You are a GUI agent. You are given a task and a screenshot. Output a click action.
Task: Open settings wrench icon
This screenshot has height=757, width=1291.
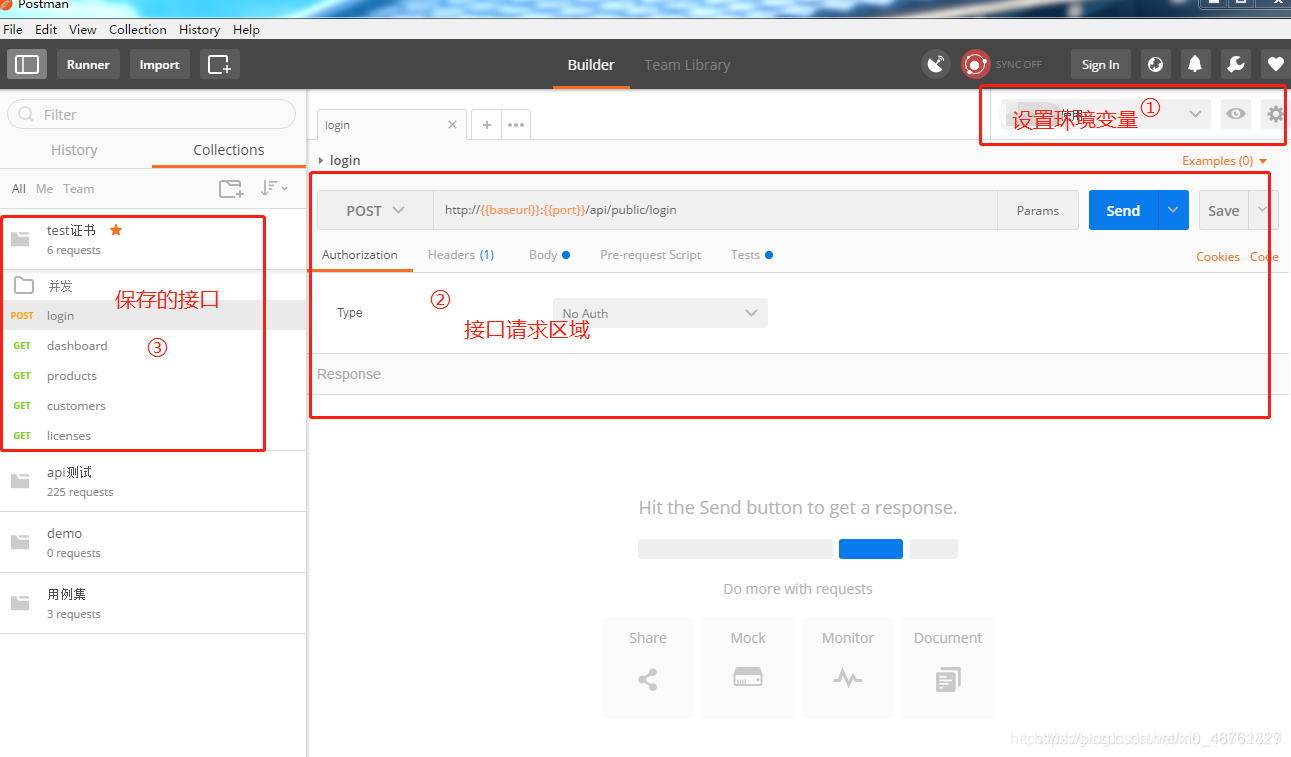tap(1235, 65)
